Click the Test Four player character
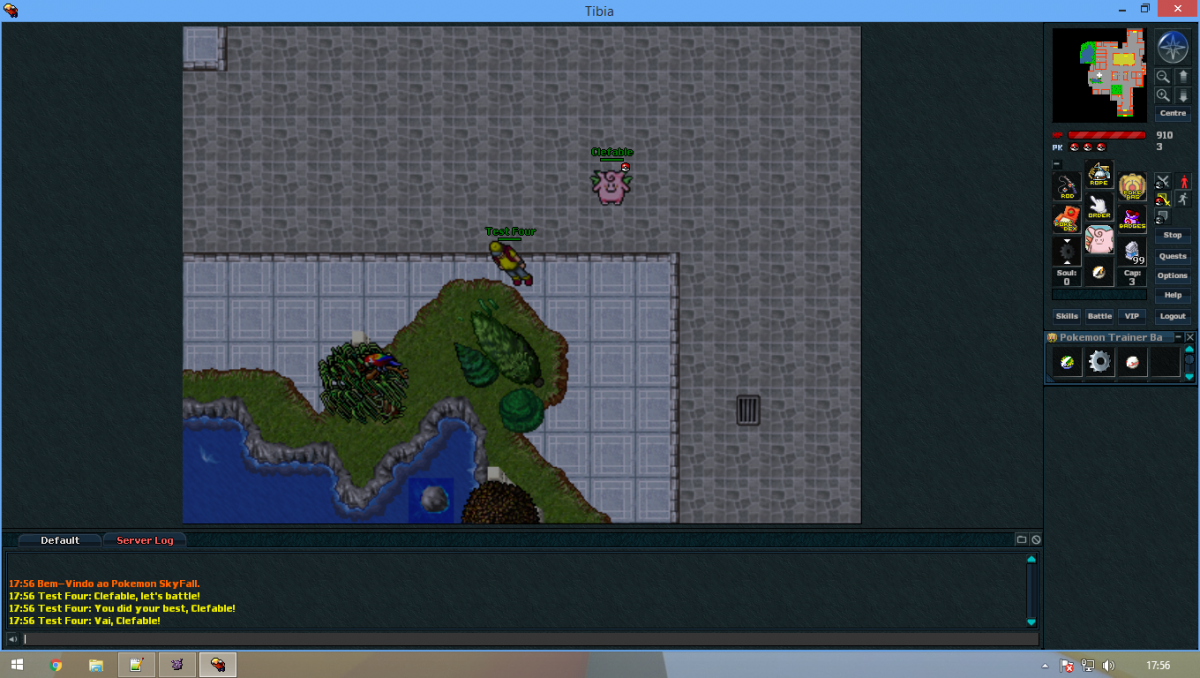 coord(510,263)
